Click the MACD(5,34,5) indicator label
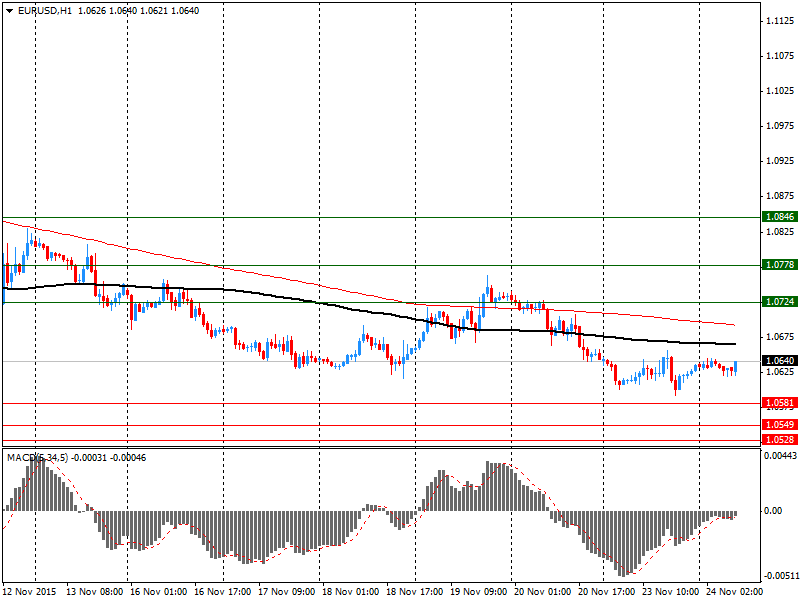The height and width of the screenshot is (600, 800). [x=37, y=458]
